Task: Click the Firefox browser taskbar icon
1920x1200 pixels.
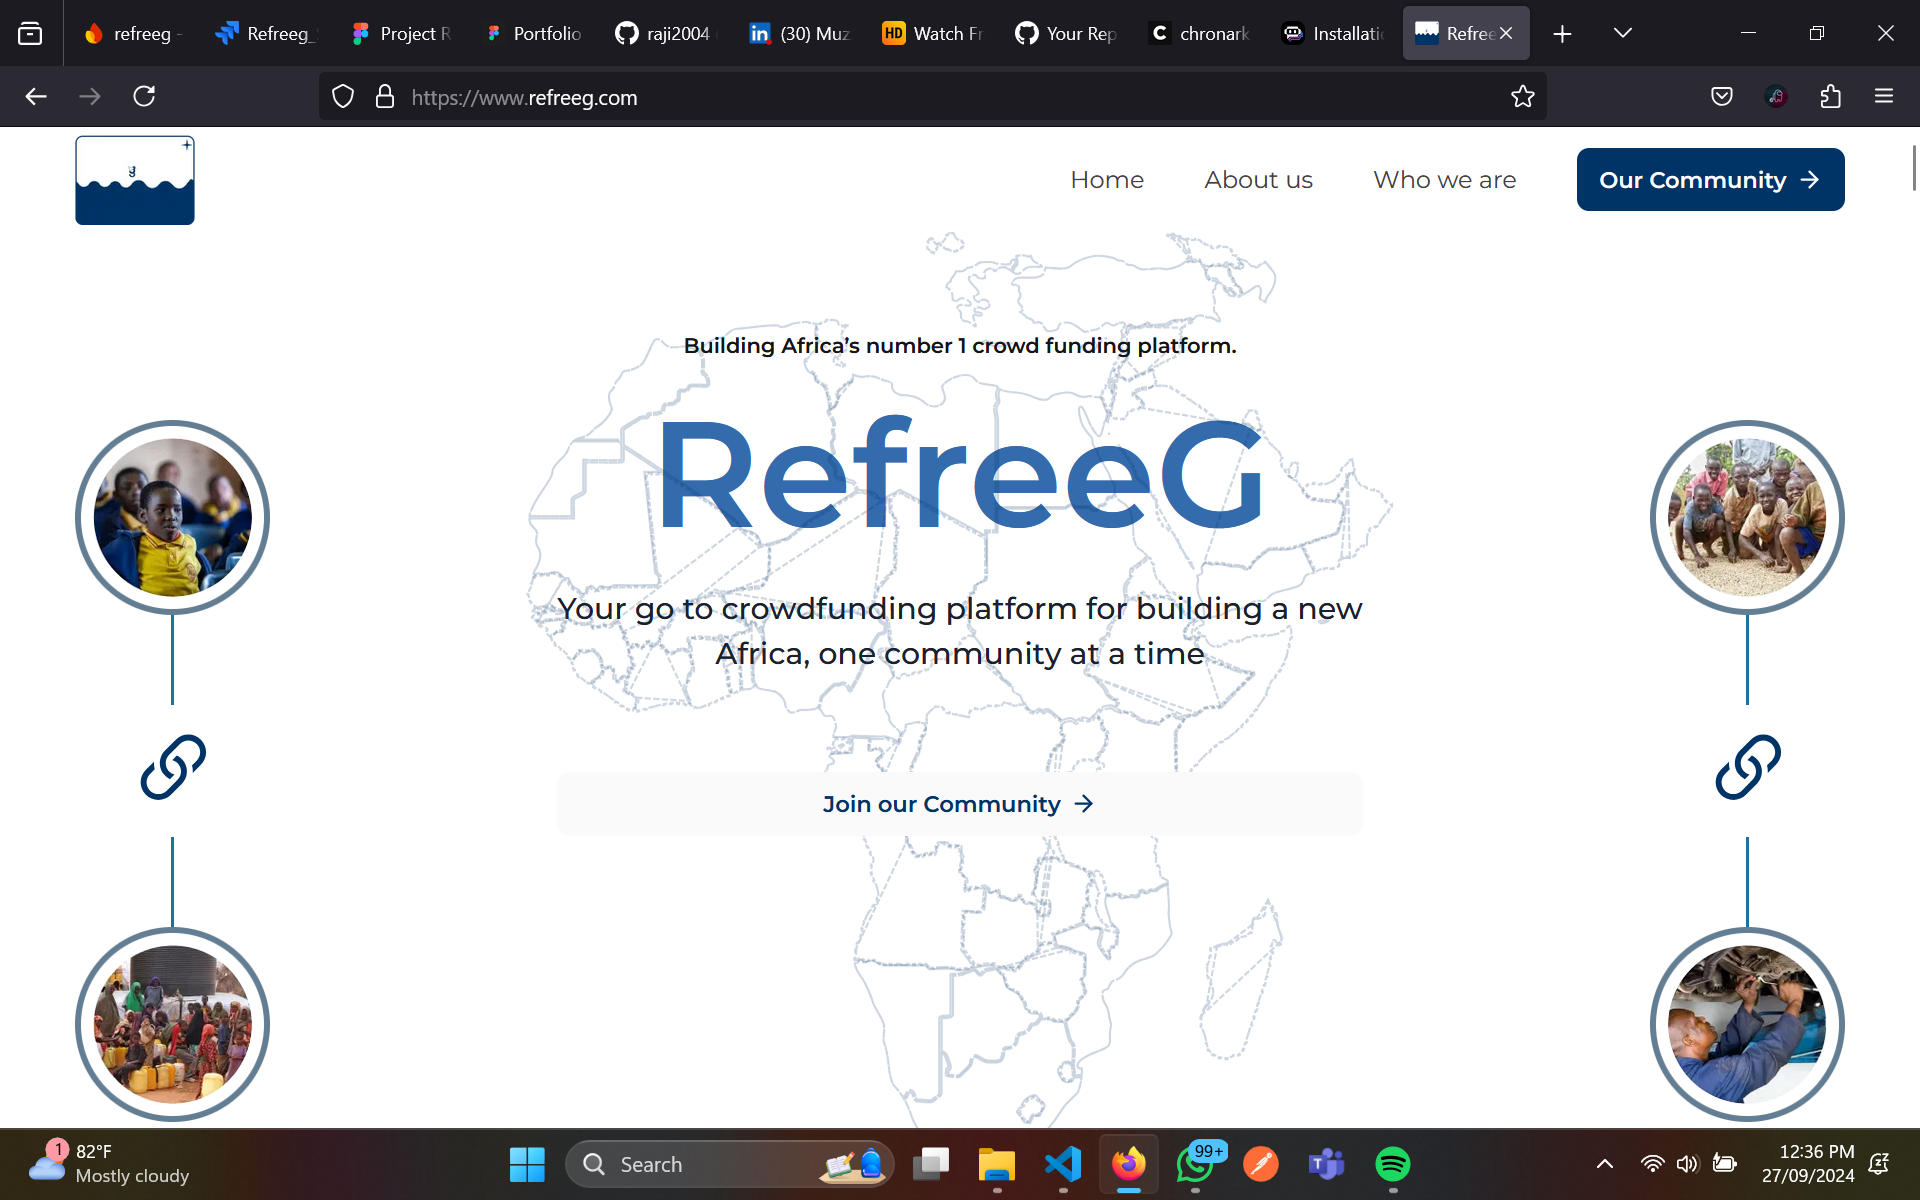Action: pos(1128,1164)
